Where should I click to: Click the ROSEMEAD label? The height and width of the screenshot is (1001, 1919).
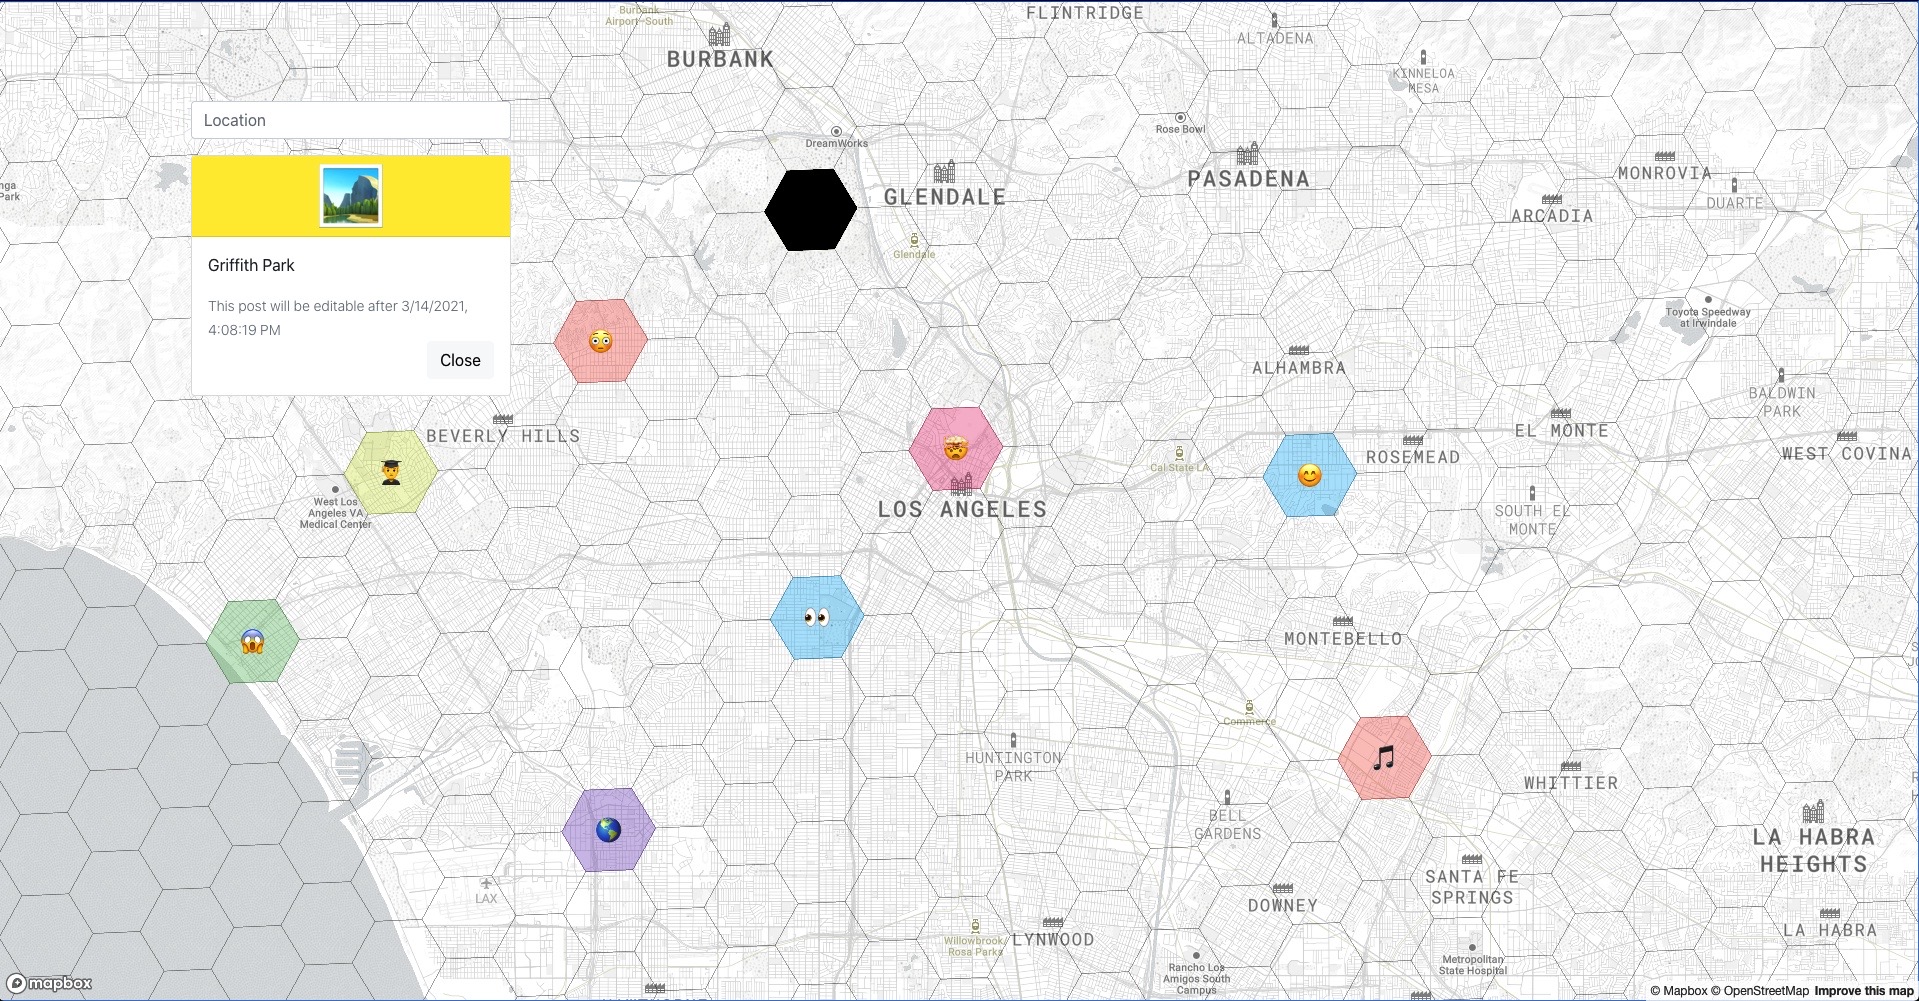1413,457
